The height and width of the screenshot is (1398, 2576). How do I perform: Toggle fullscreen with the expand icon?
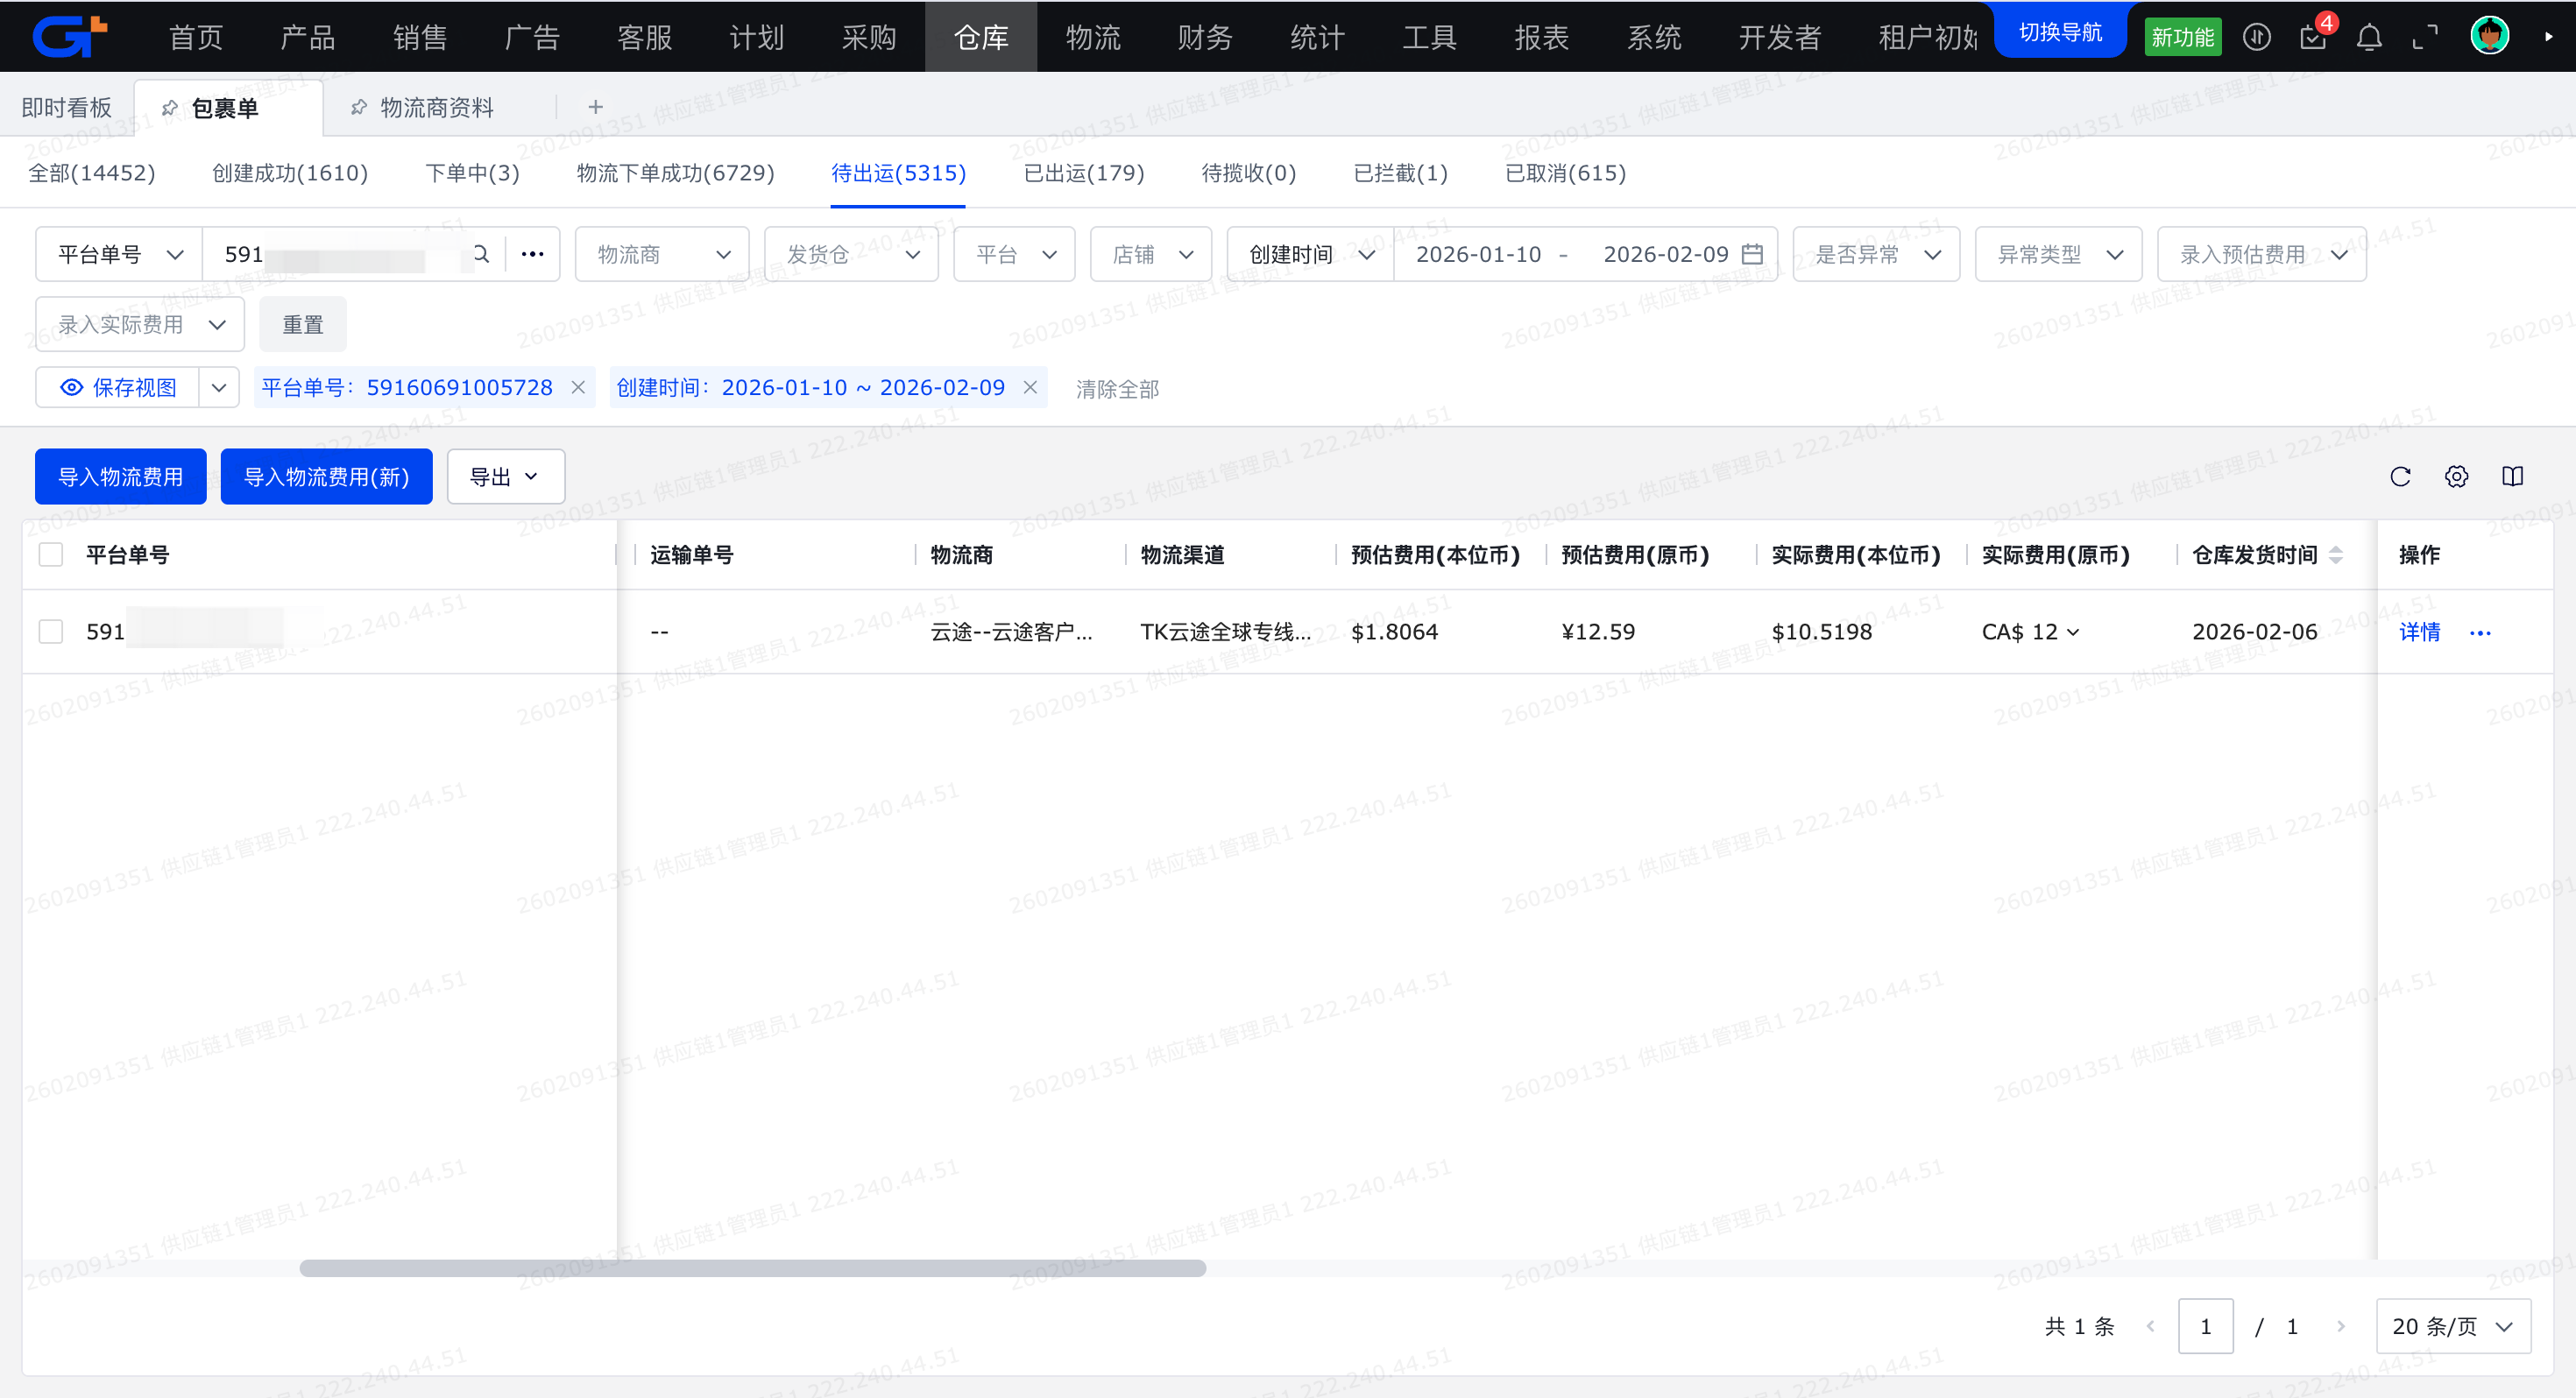(2424, 38)
